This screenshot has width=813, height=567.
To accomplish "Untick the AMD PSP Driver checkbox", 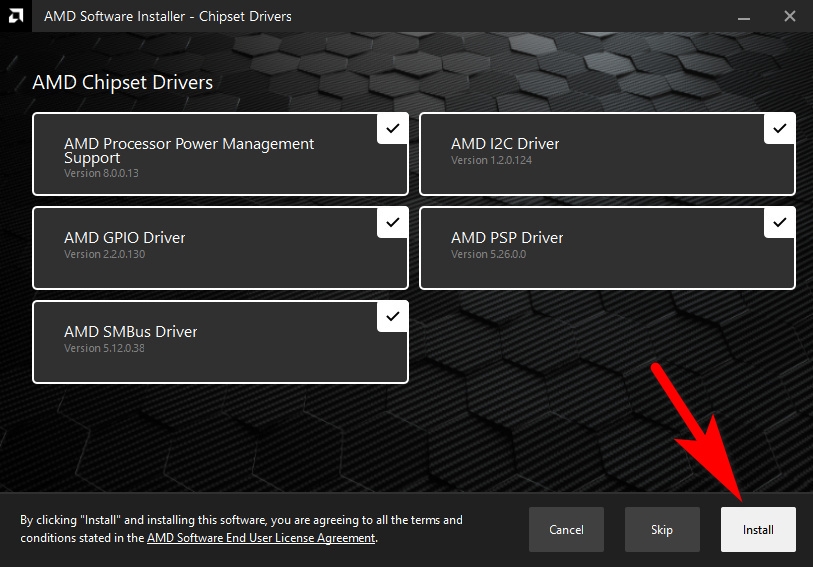I will (779, 222).
